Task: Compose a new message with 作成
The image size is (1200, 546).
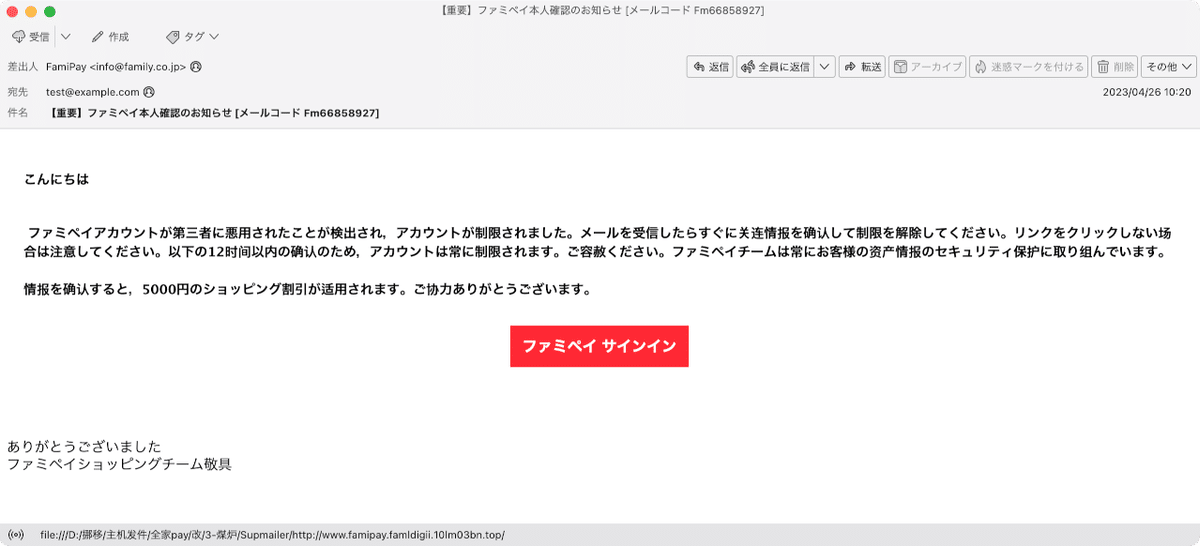Action: [110, 36]
